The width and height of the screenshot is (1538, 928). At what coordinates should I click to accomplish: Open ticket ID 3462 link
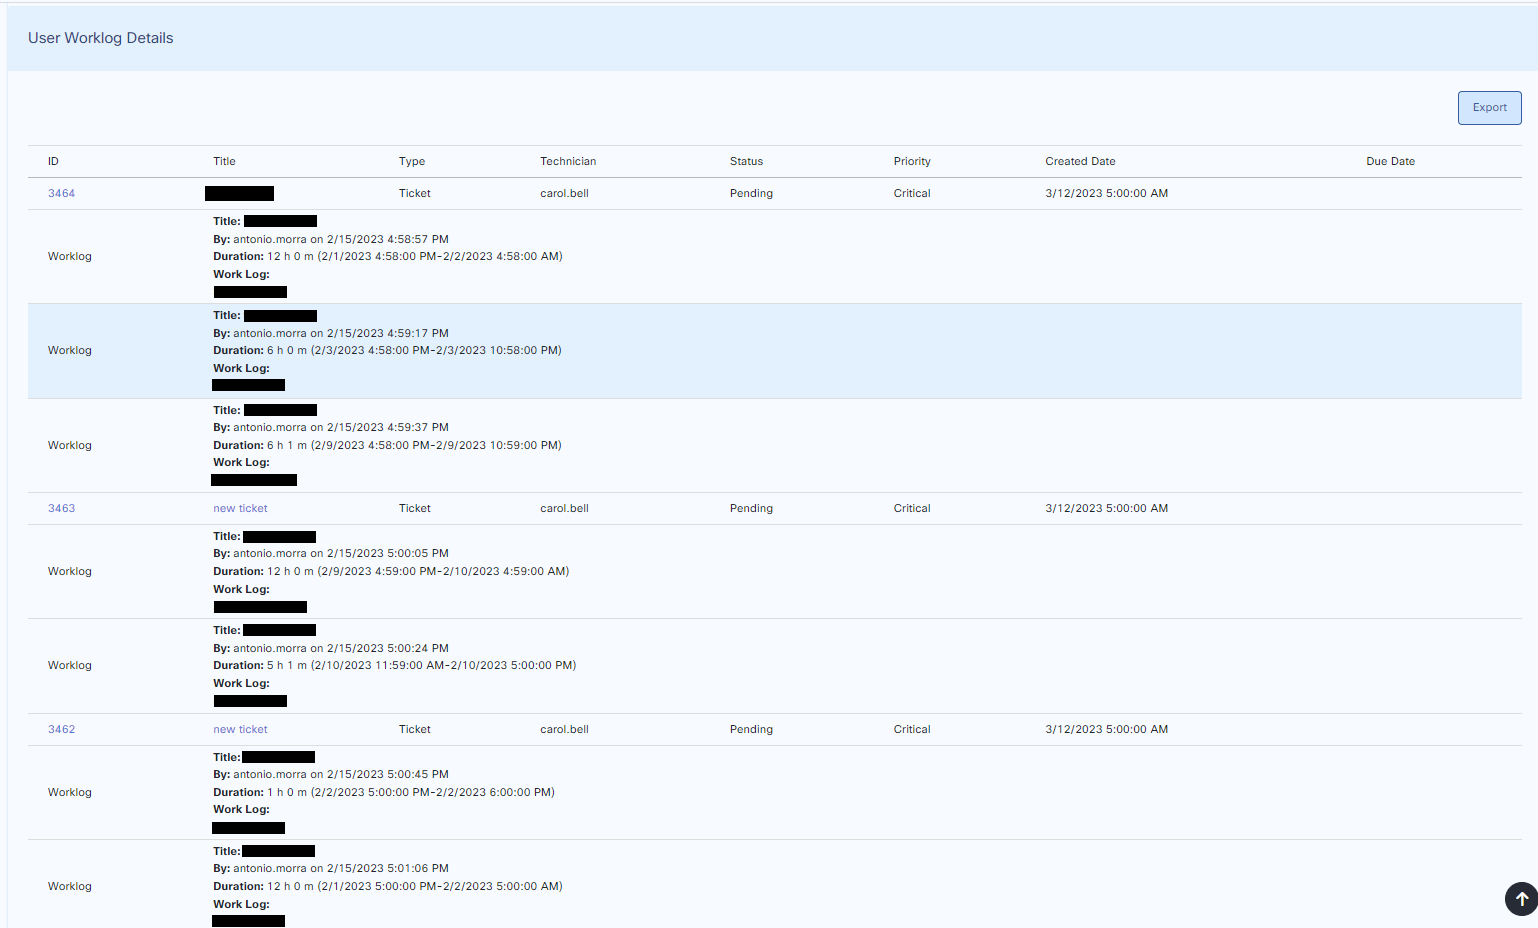[61, 730]
